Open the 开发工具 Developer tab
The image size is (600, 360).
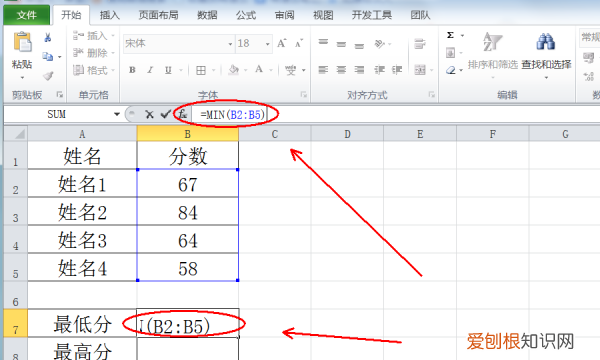[371, 15]
